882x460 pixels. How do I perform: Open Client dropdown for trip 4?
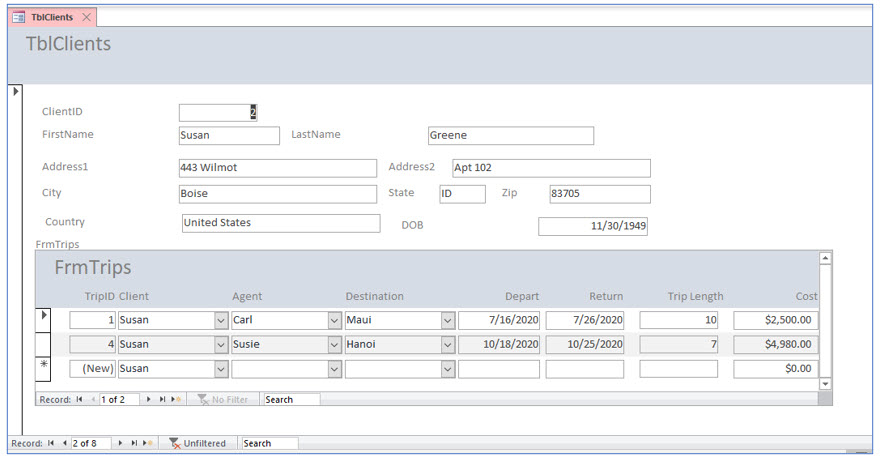click(221, 345)
